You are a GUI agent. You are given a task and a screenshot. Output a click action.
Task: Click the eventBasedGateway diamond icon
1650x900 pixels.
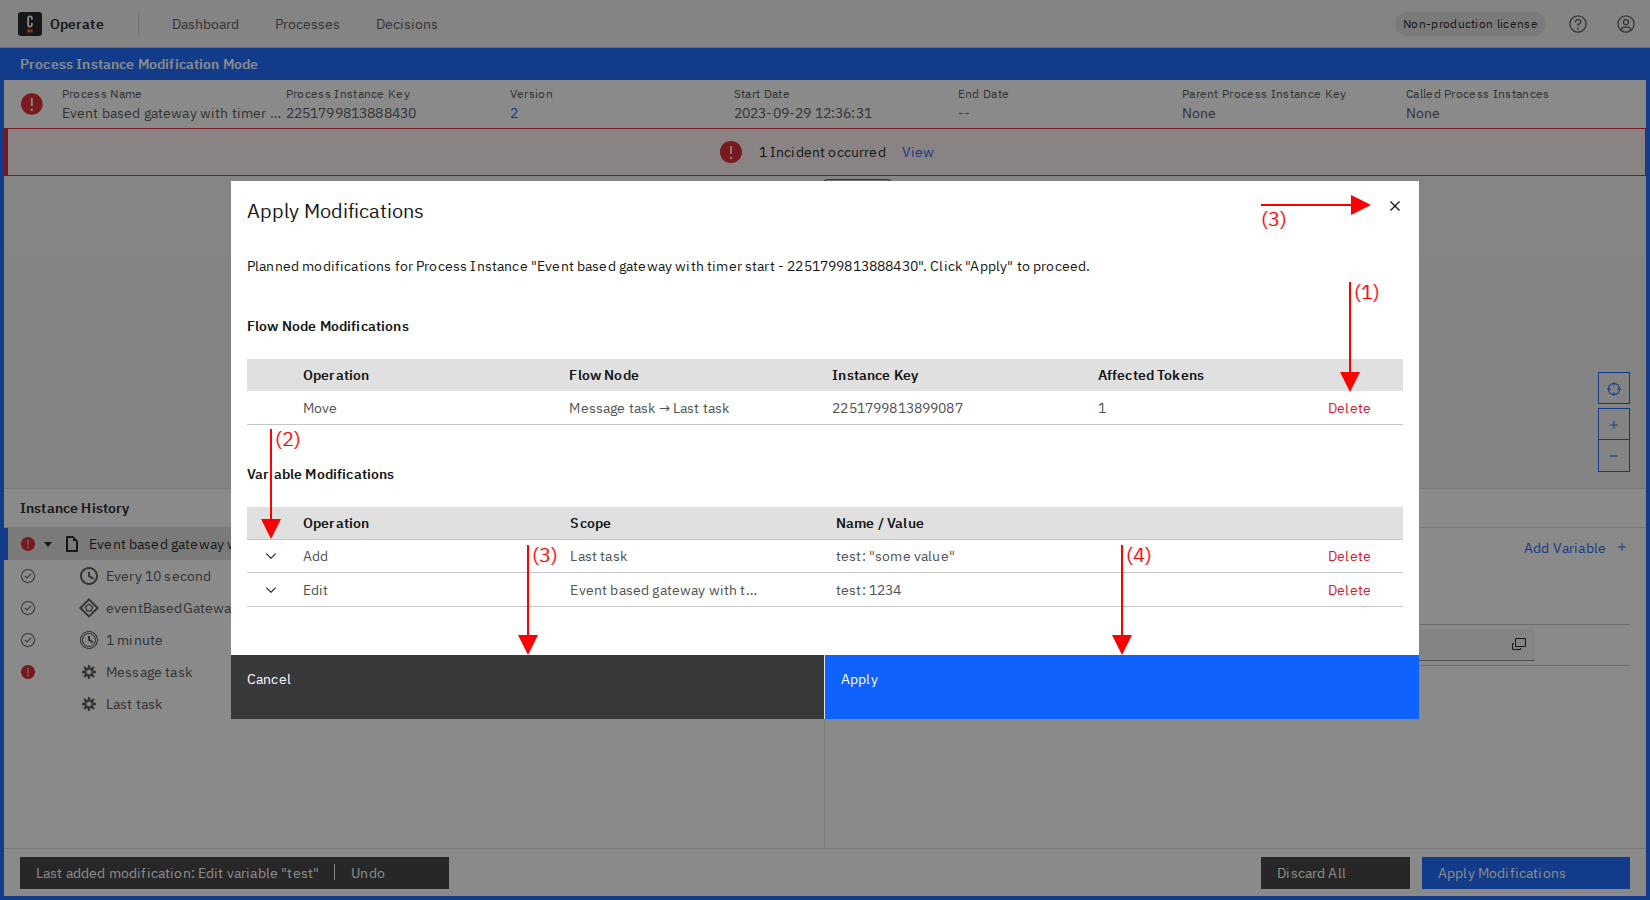[x=88, y=608]
